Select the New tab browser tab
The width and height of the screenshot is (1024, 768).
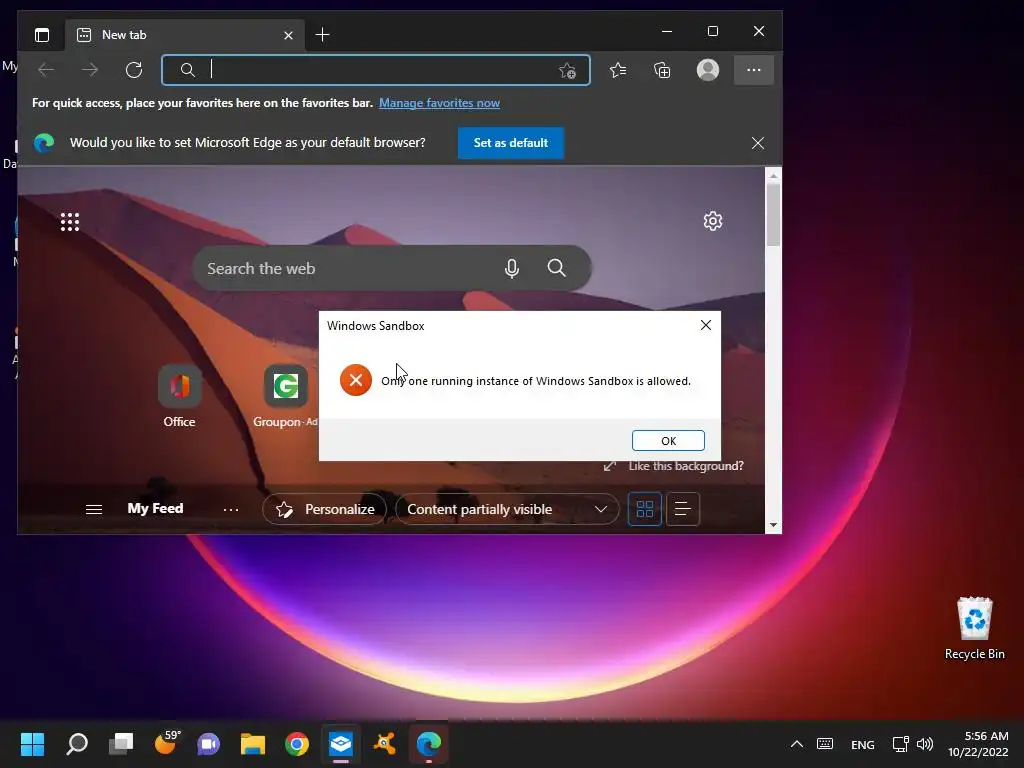(x=185, y=35)
